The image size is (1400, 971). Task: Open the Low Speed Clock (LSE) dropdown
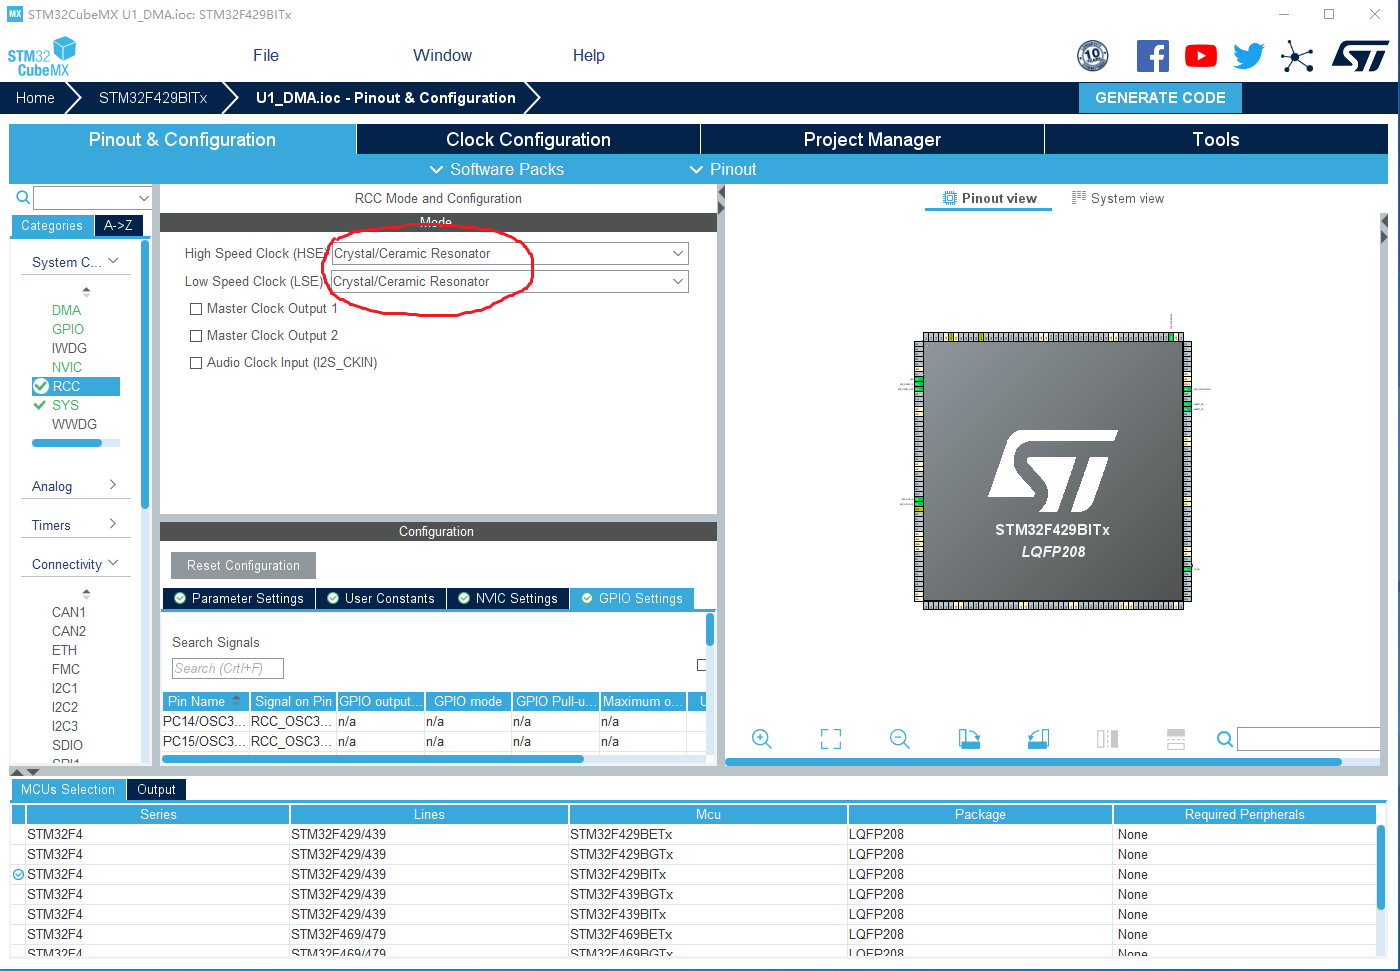coord(679,281)
